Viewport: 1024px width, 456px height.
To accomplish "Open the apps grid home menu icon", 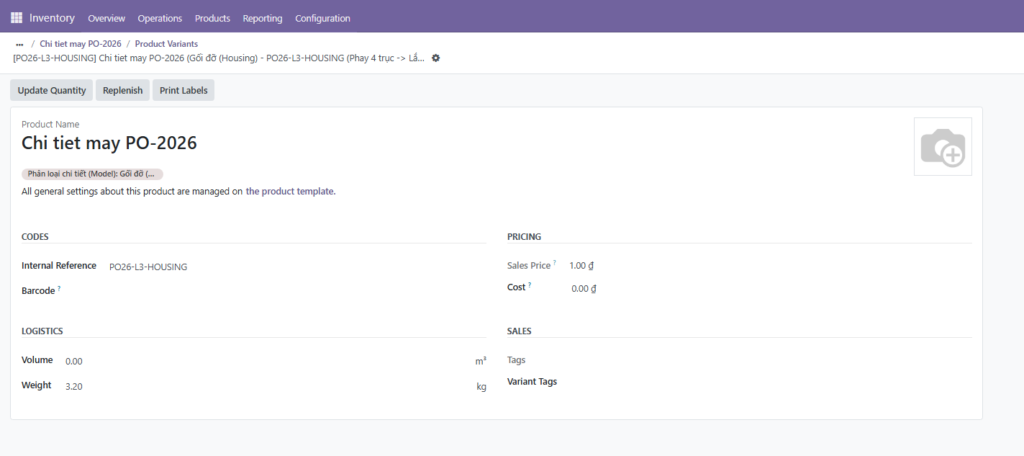I will click(16, 18).
